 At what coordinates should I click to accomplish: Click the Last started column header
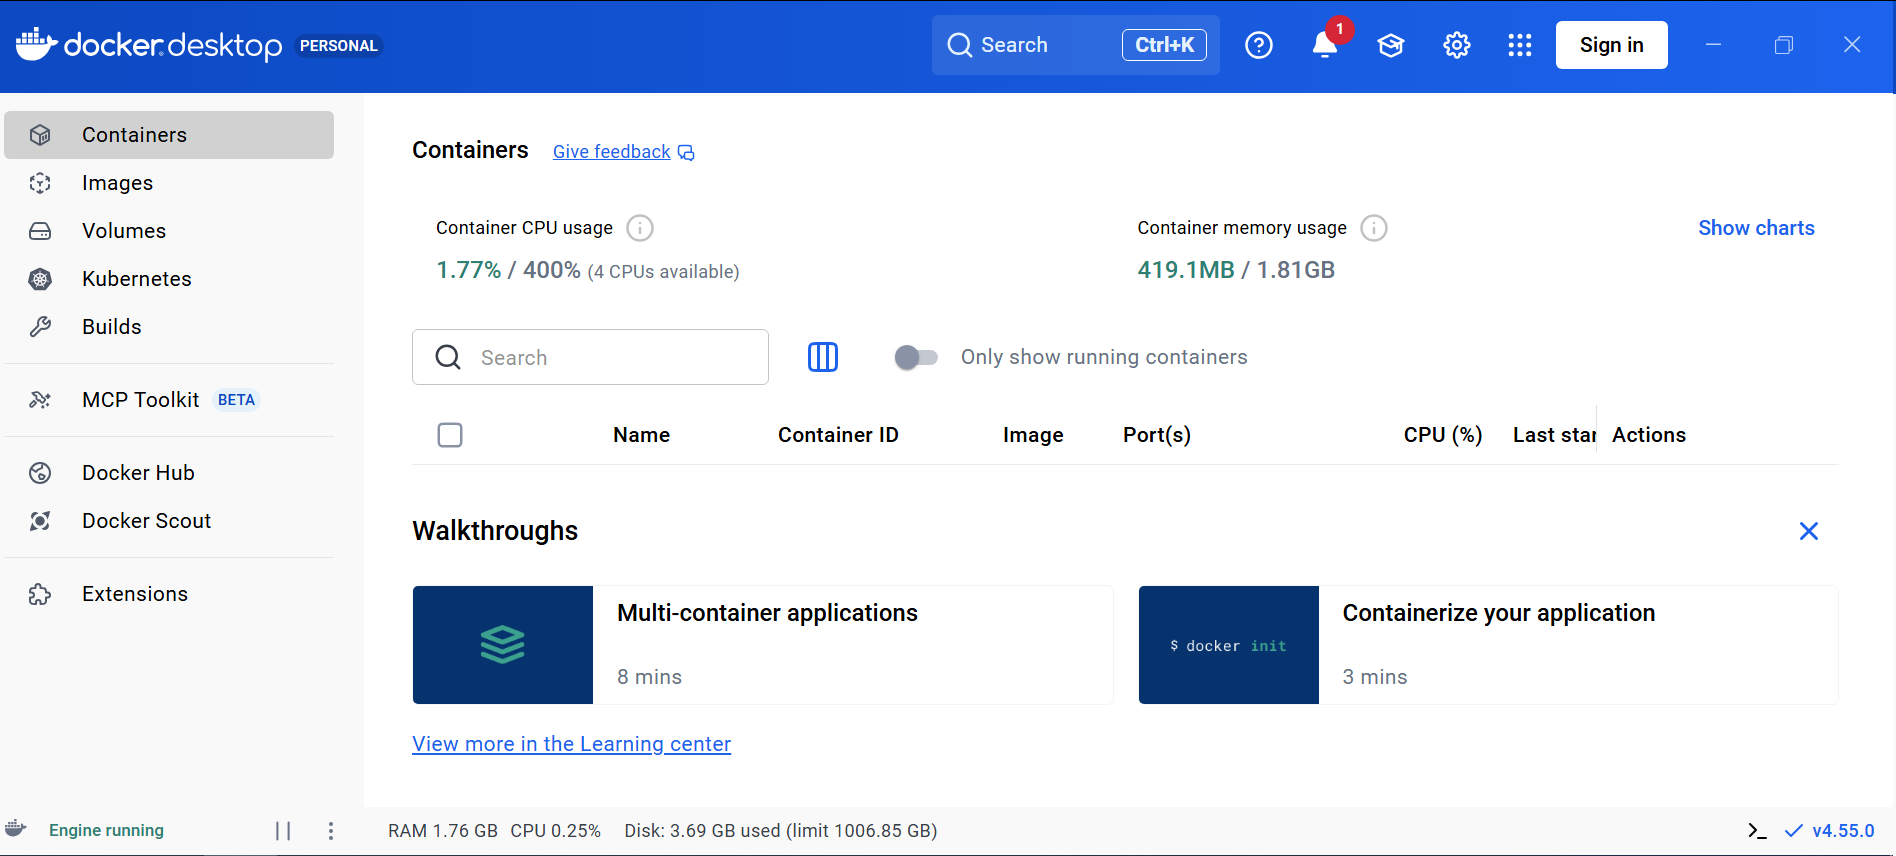[x=1554, y=435]
